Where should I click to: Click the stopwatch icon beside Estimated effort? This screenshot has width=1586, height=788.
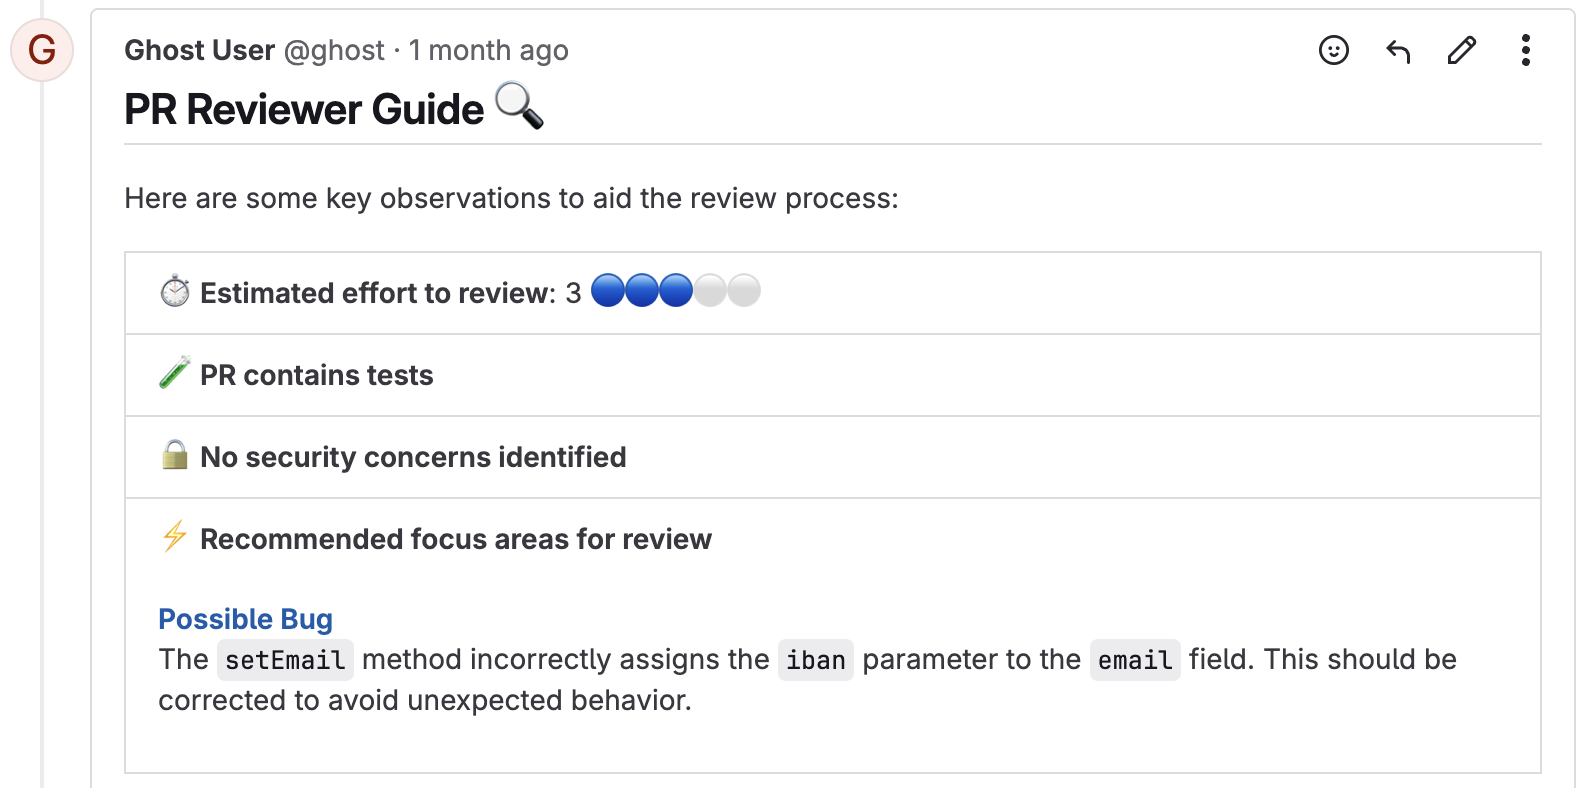[175, 291]
